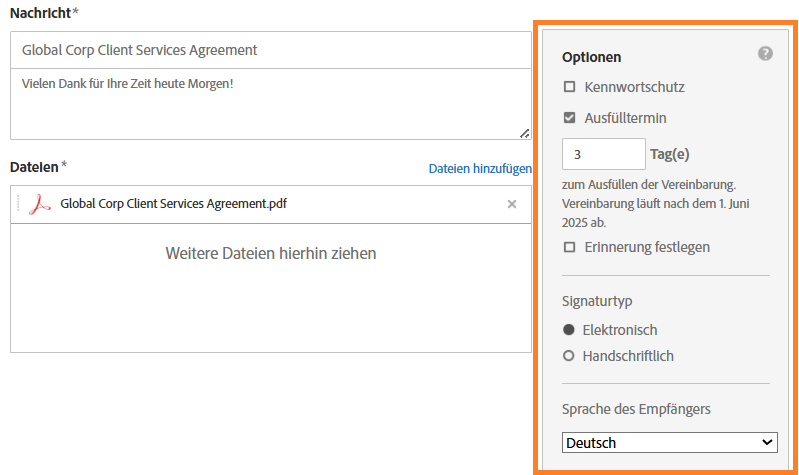Click the Kennwortschutz label
The width and height of the screenshot is (799, 475).
click(x=634, y=87)
